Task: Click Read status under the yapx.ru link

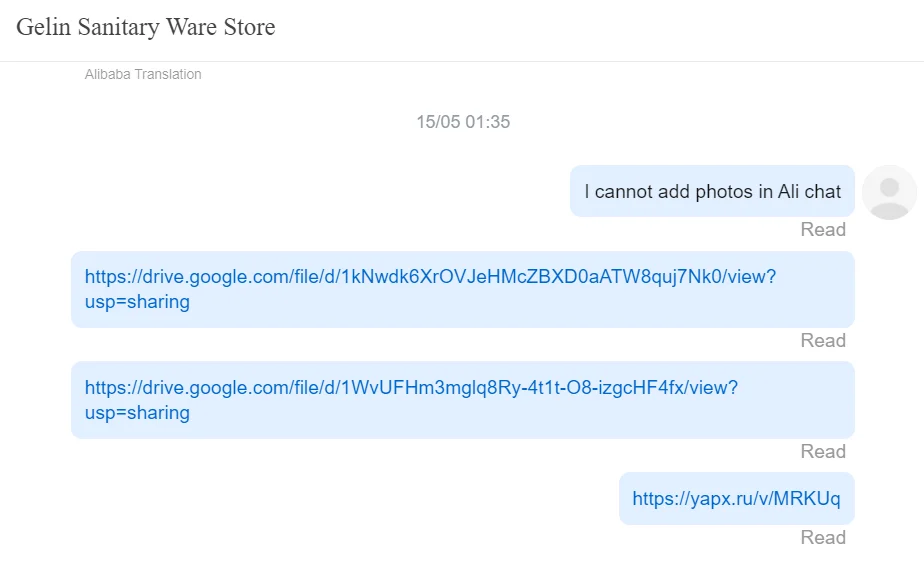Action: pyautogui.click(x=823, y=538)
